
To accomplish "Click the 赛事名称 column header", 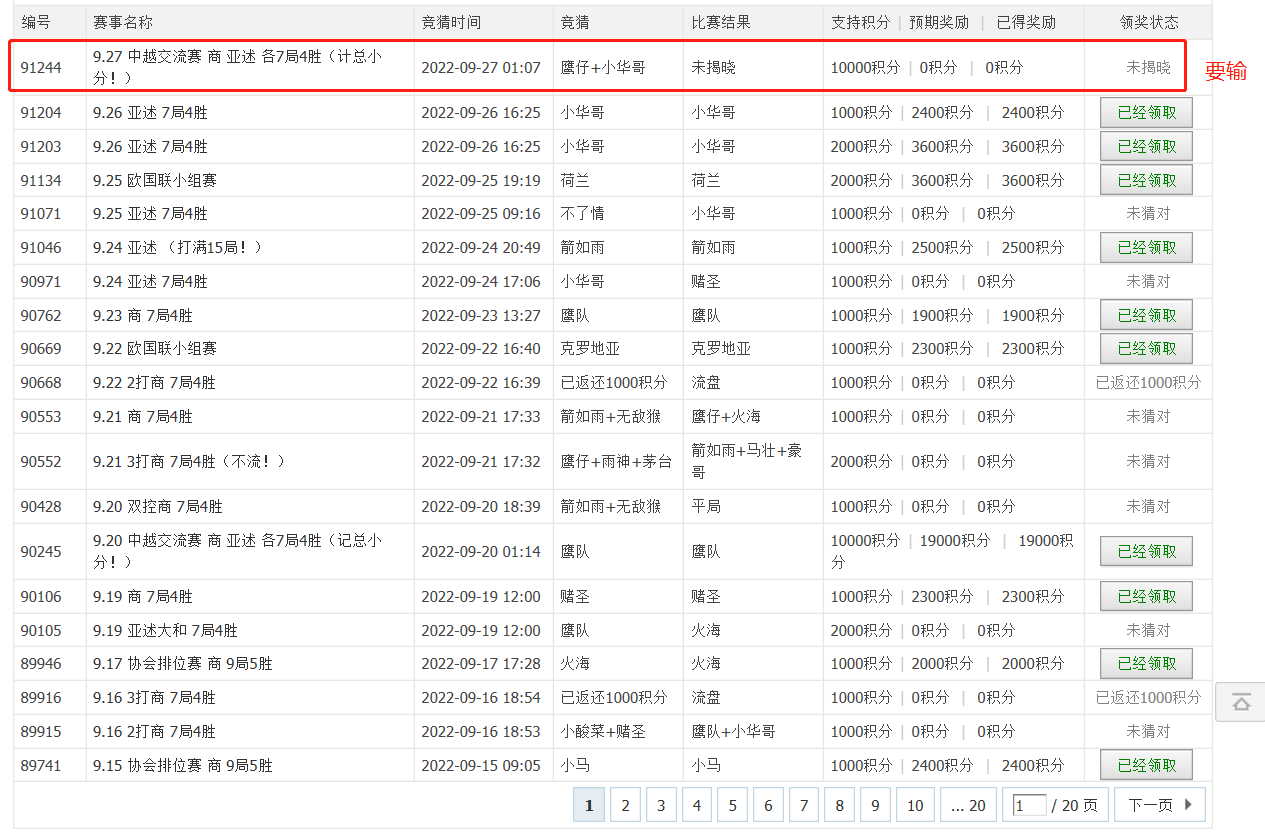I will pyautogui.click(x=123, y=22).
